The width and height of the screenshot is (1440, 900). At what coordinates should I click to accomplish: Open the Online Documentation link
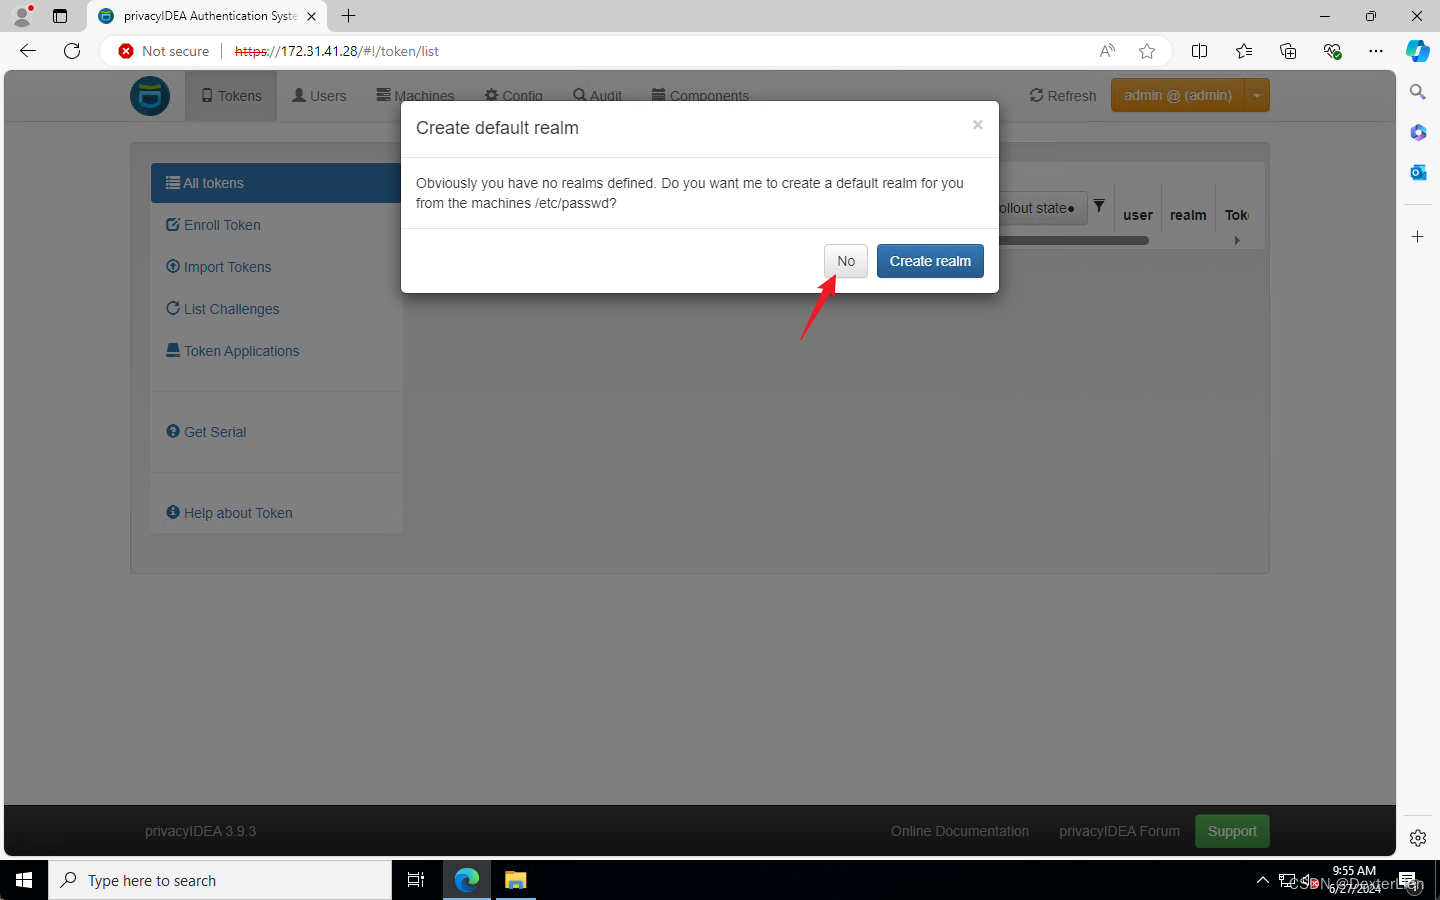[960, 831]
